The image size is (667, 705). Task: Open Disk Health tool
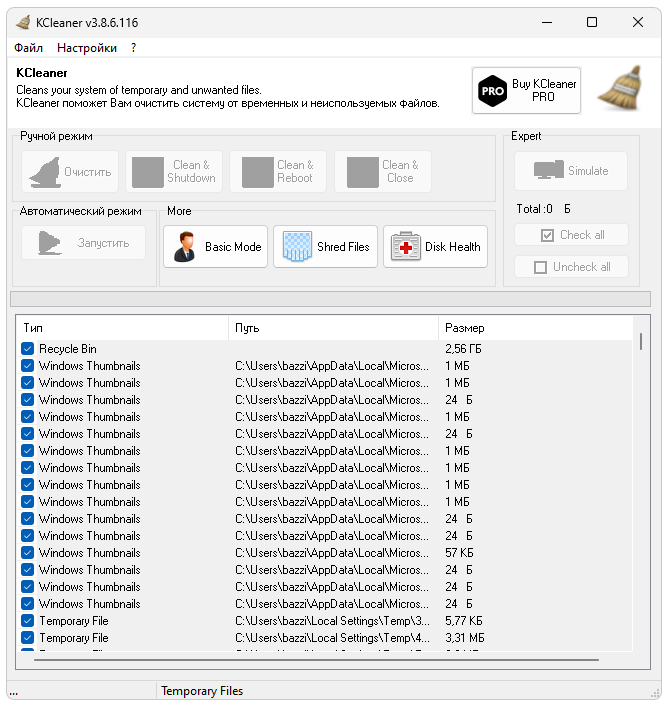[435, 247]
